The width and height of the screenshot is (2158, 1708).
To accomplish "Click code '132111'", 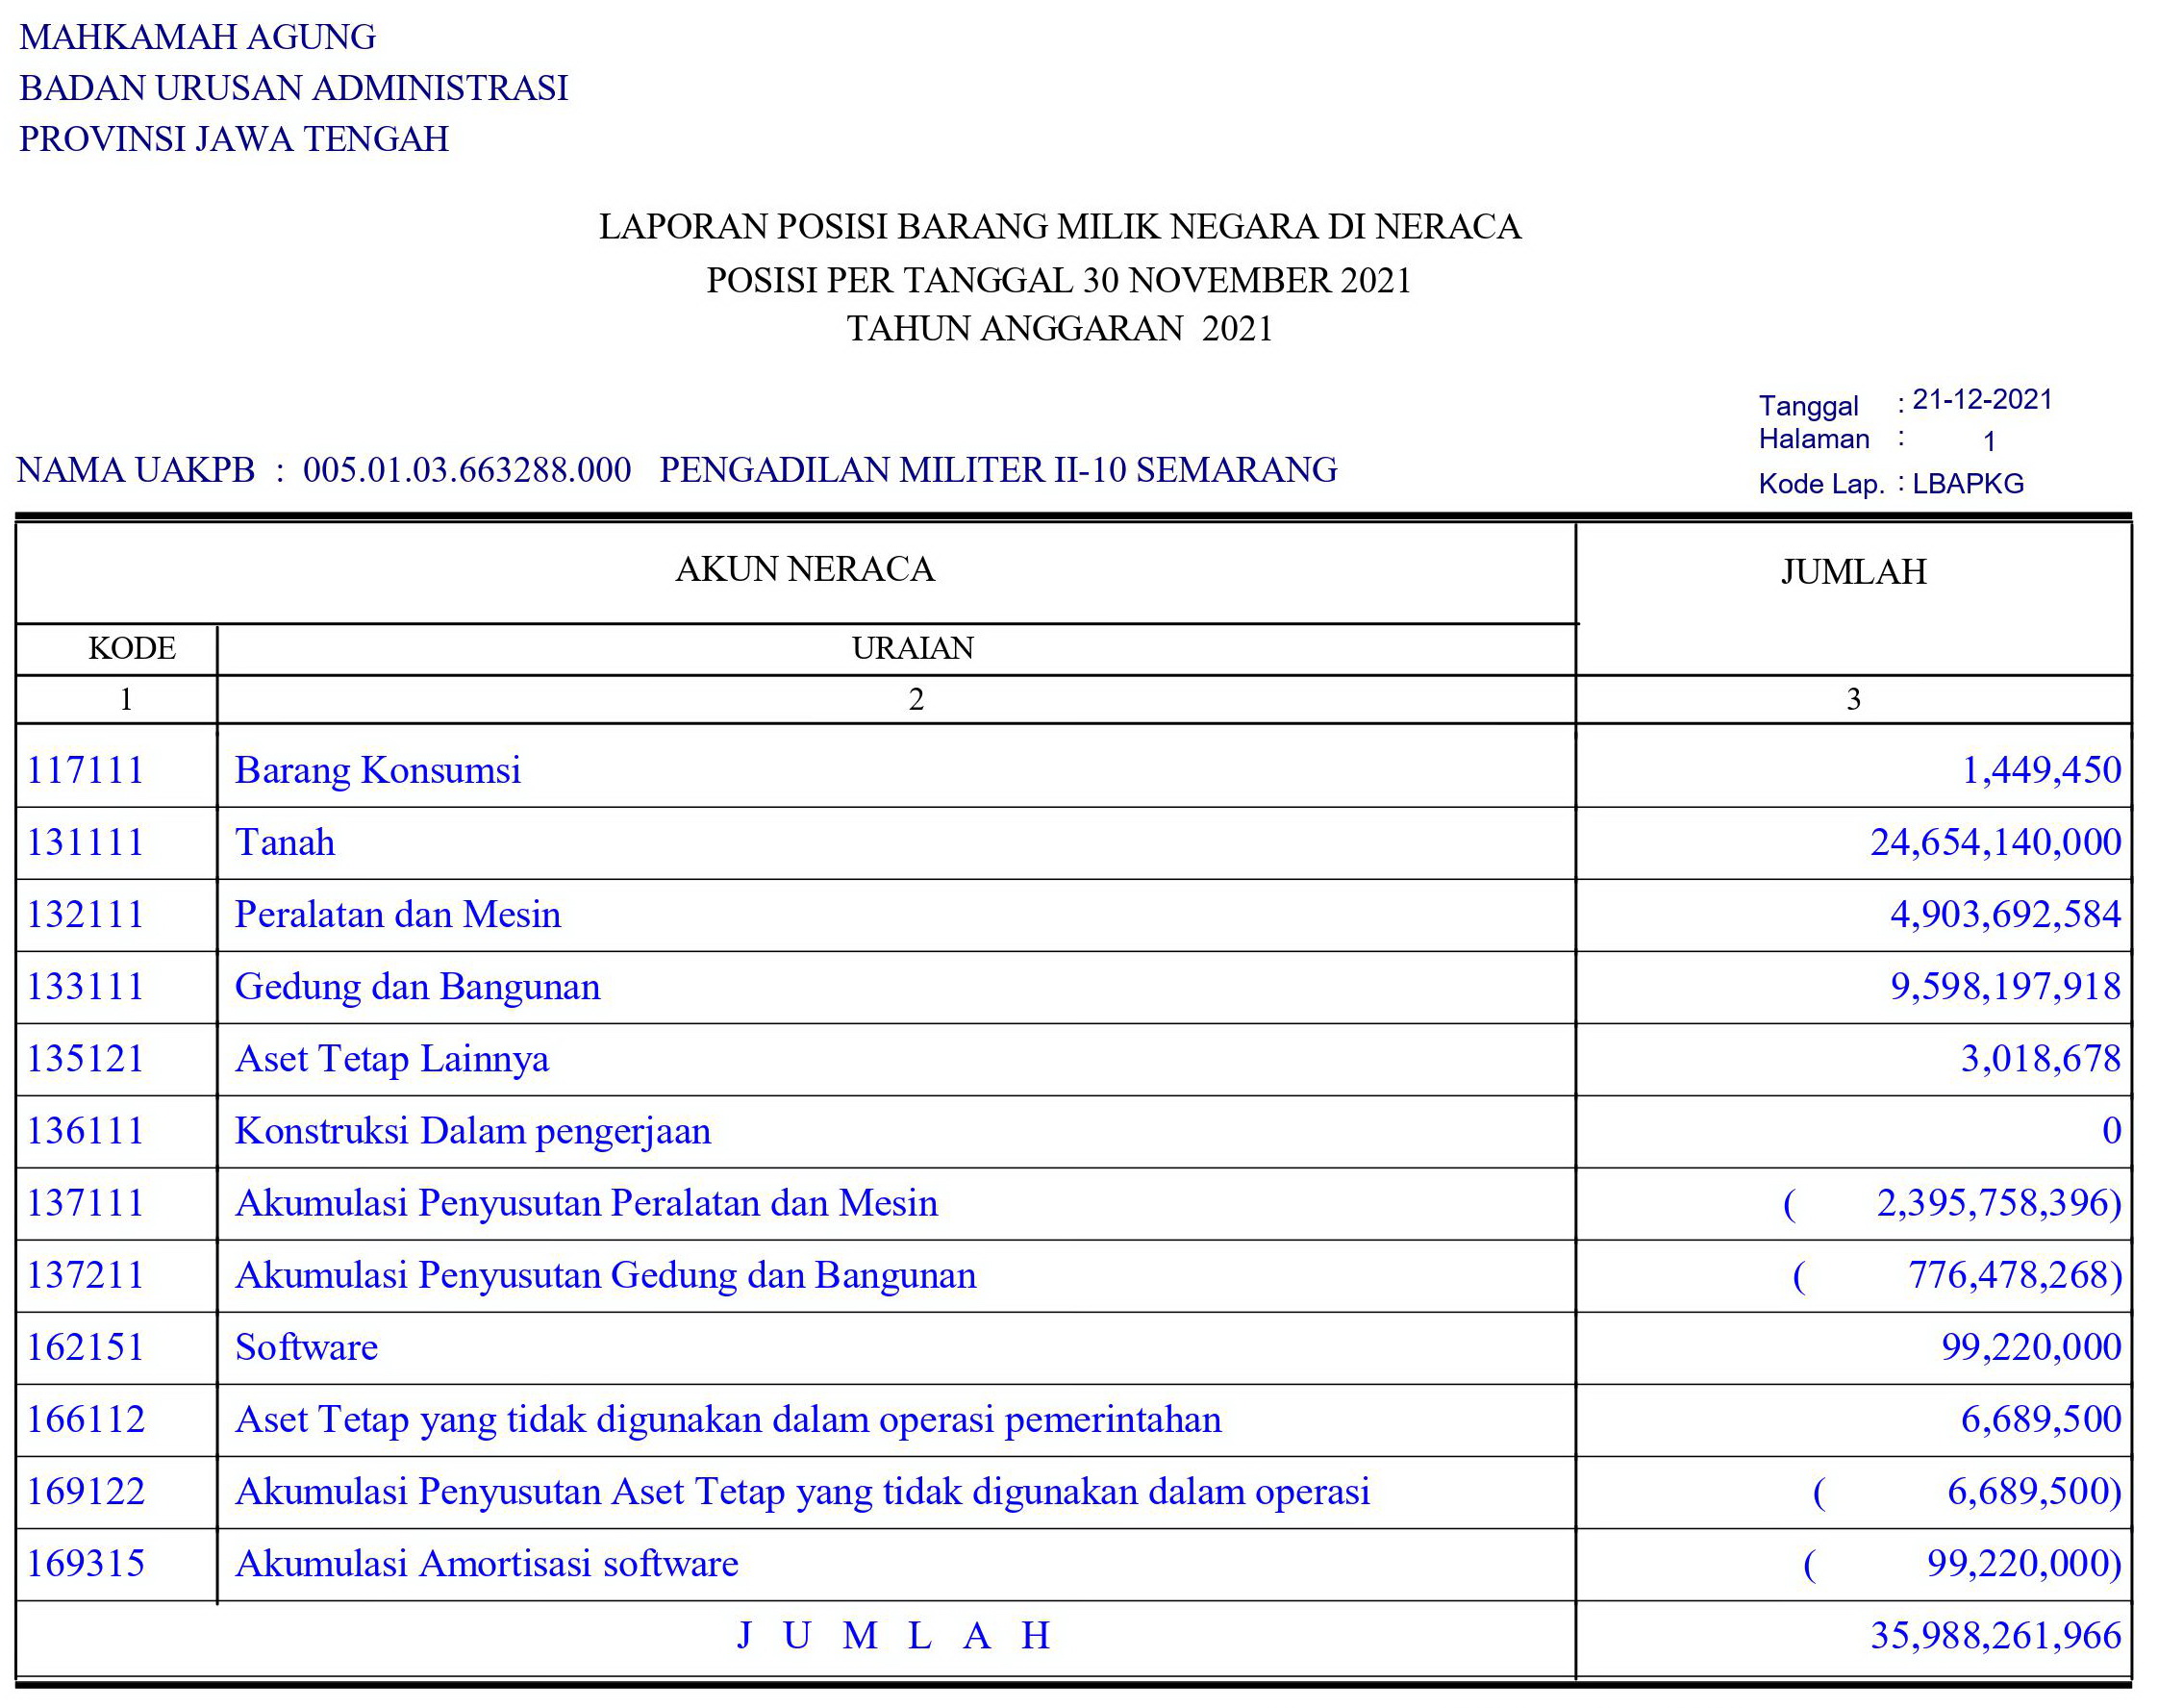I will 86,914.
